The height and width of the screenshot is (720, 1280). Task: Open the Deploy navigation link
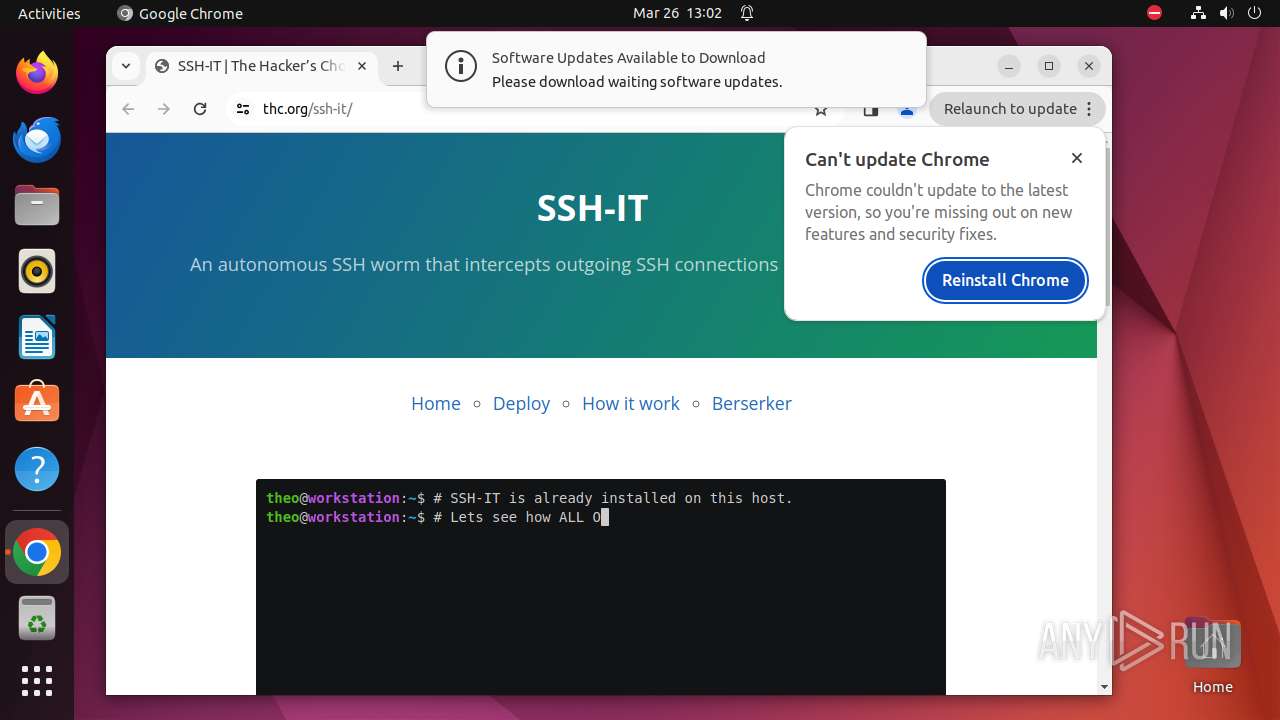click(521, 403)
